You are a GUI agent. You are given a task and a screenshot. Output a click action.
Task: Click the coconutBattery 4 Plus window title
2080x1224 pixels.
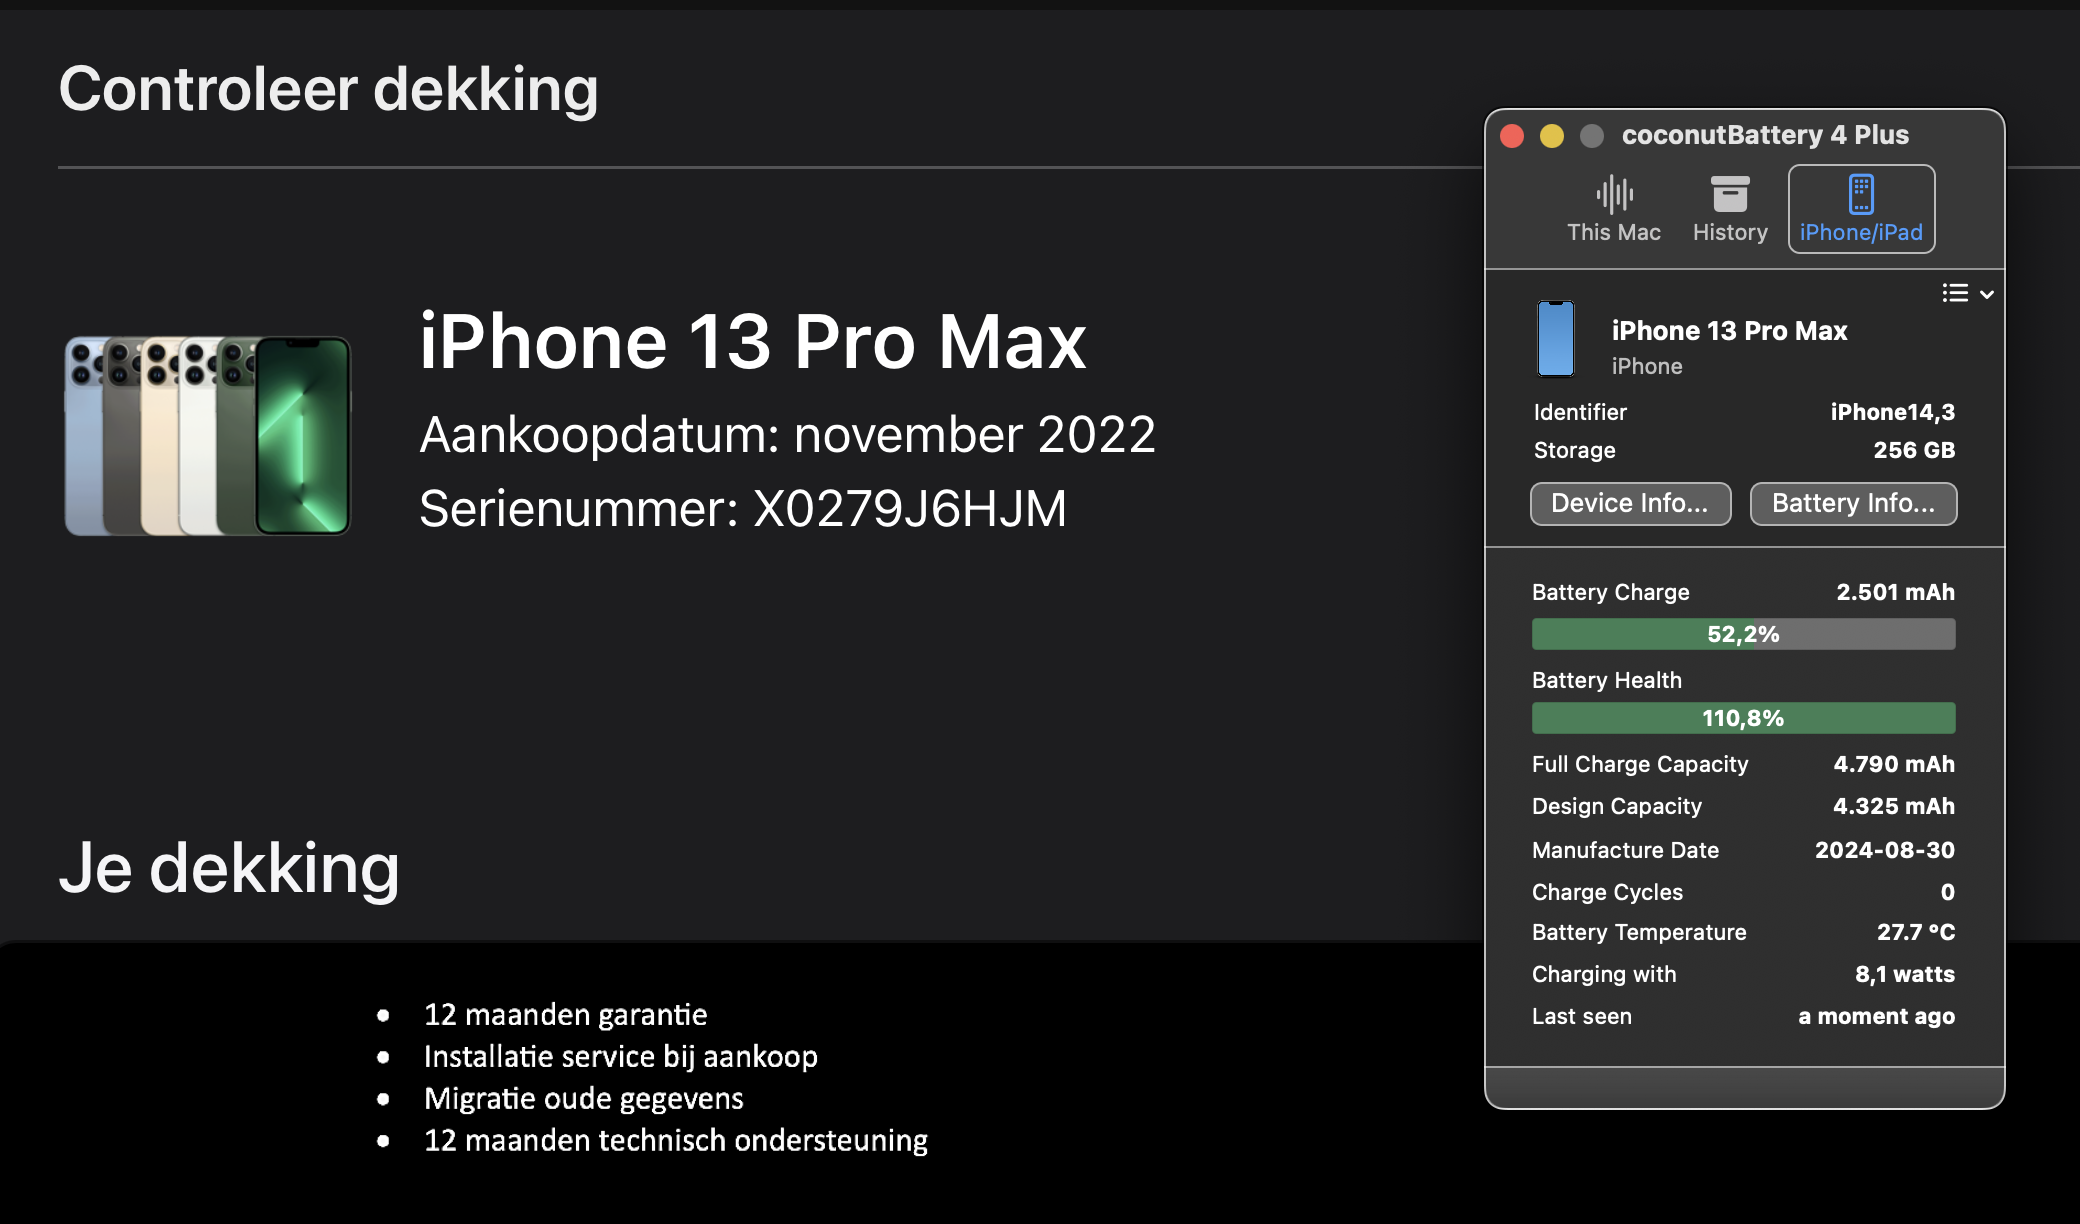point(1765,135)
